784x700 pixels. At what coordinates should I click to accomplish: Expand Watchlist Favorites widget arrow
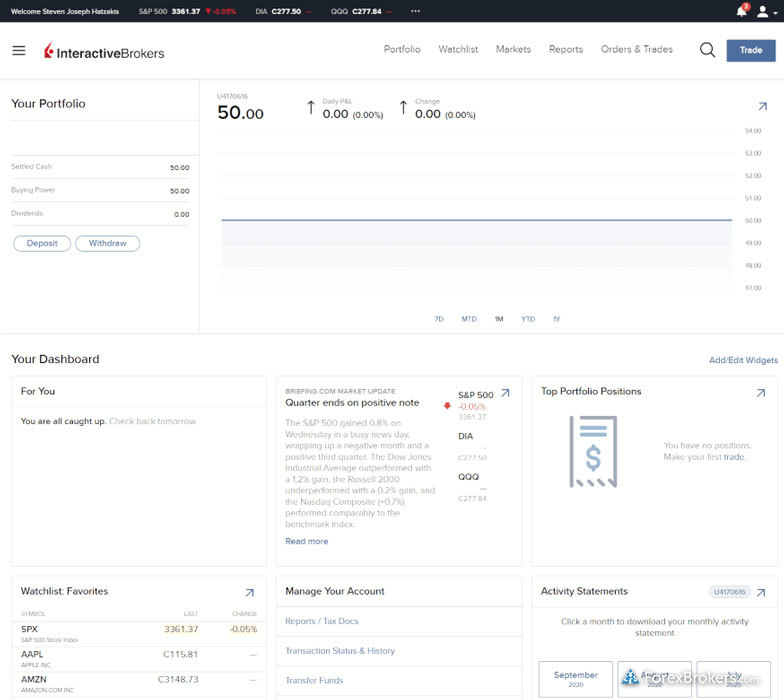coord(250,592)
